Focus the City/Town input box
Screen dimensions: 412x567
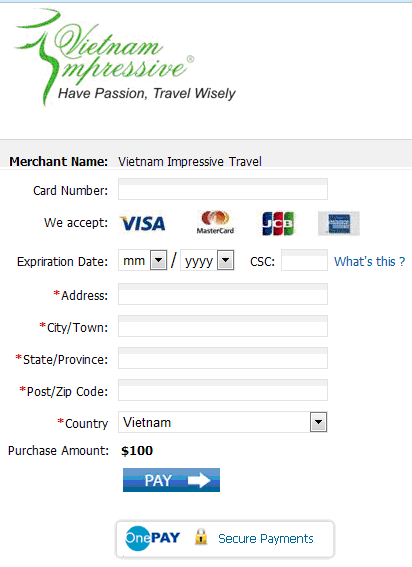click(x=223, y=326)
